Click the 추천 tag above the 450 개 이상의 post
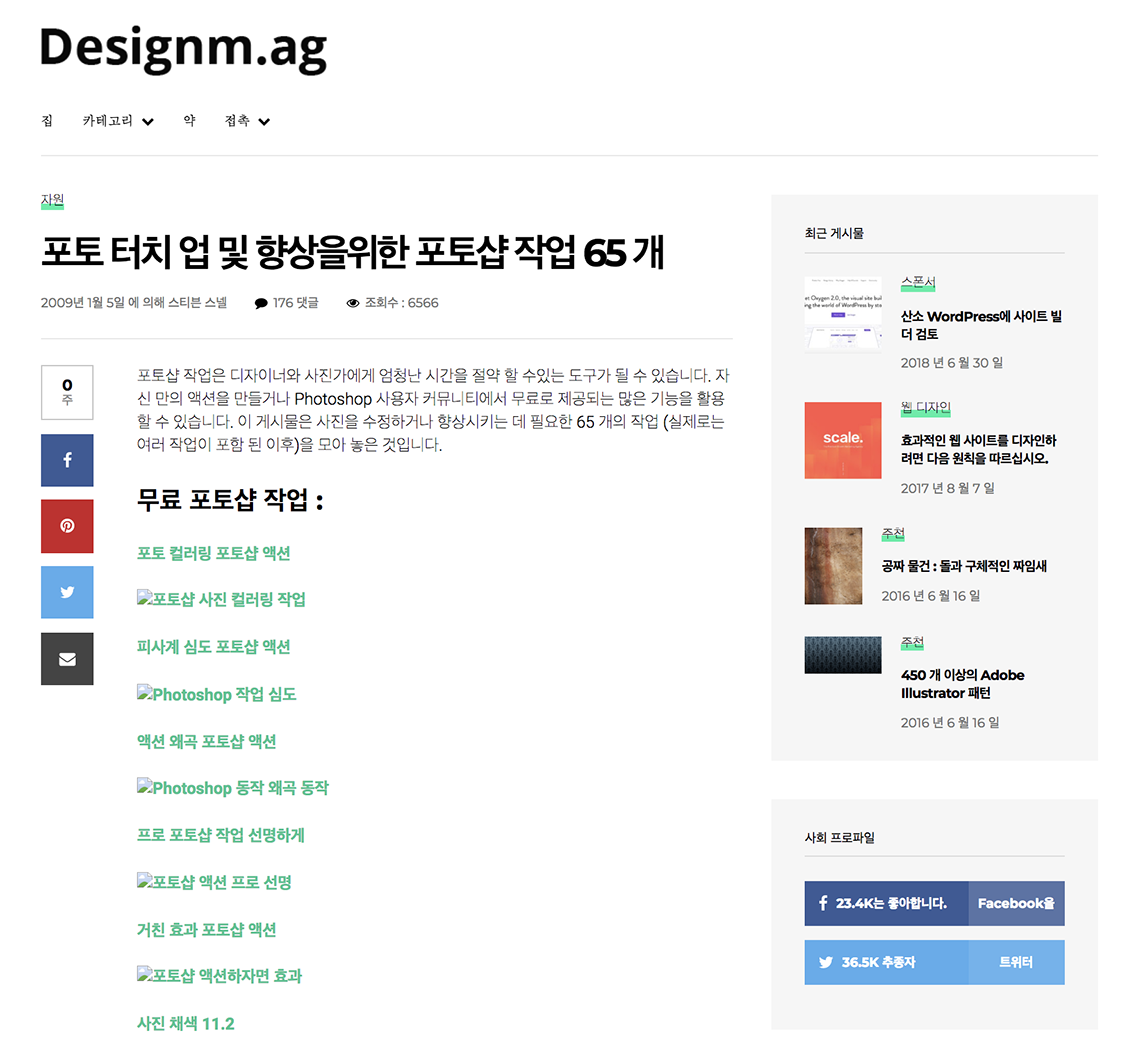The height and width of the screenshot is (1054, 1134). pyautogui.click(x=913, y=642)
